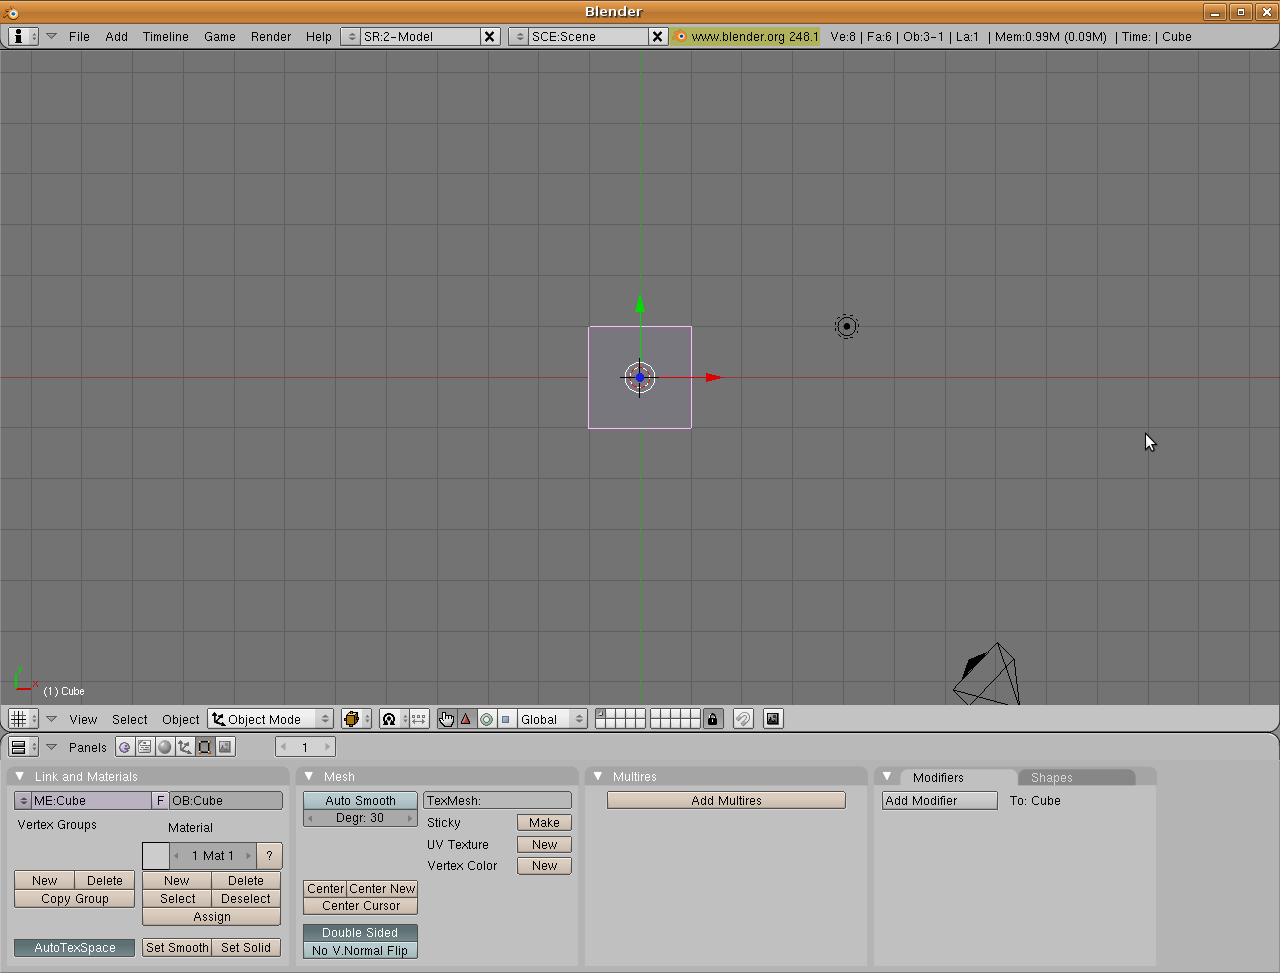
Task: Open the Object buttons context icon
Action: point(185,747)
